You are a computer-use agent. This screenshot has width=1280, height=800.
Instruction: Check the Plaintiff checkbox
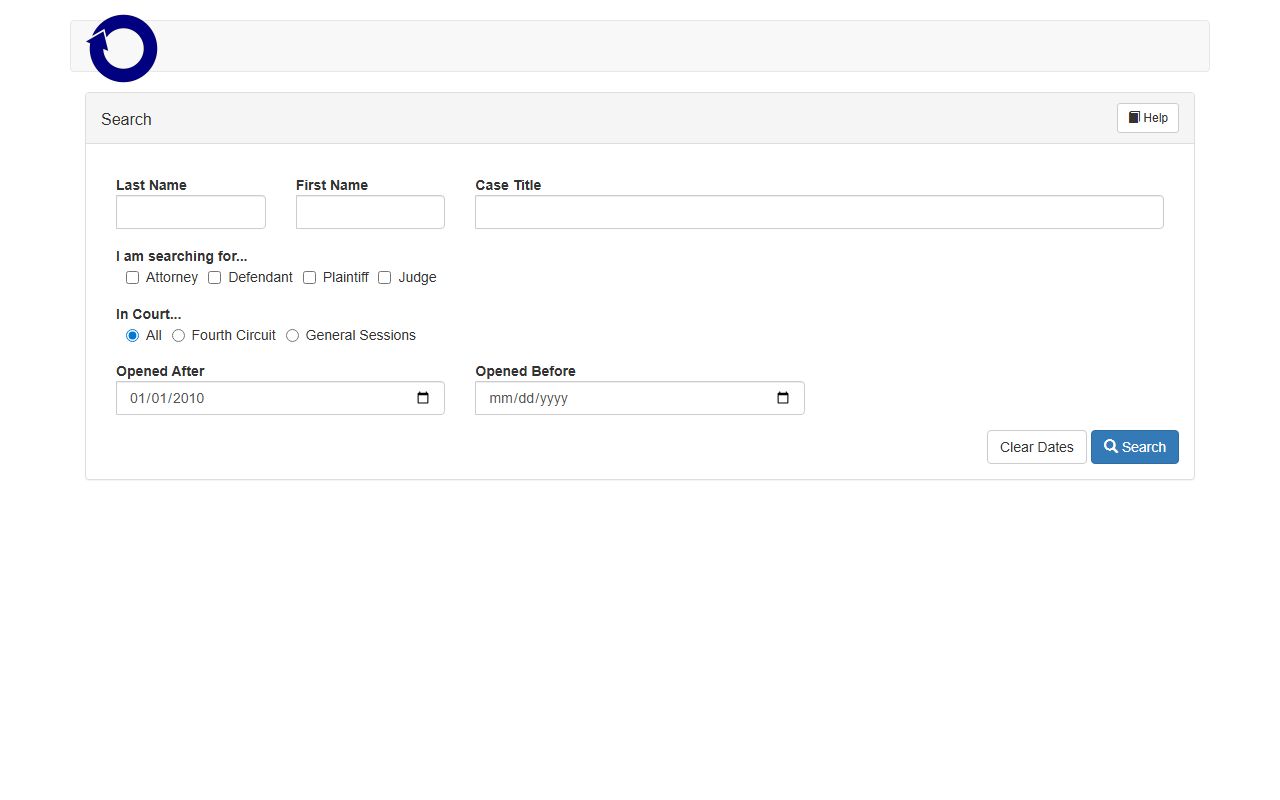[x=309, y=278]
